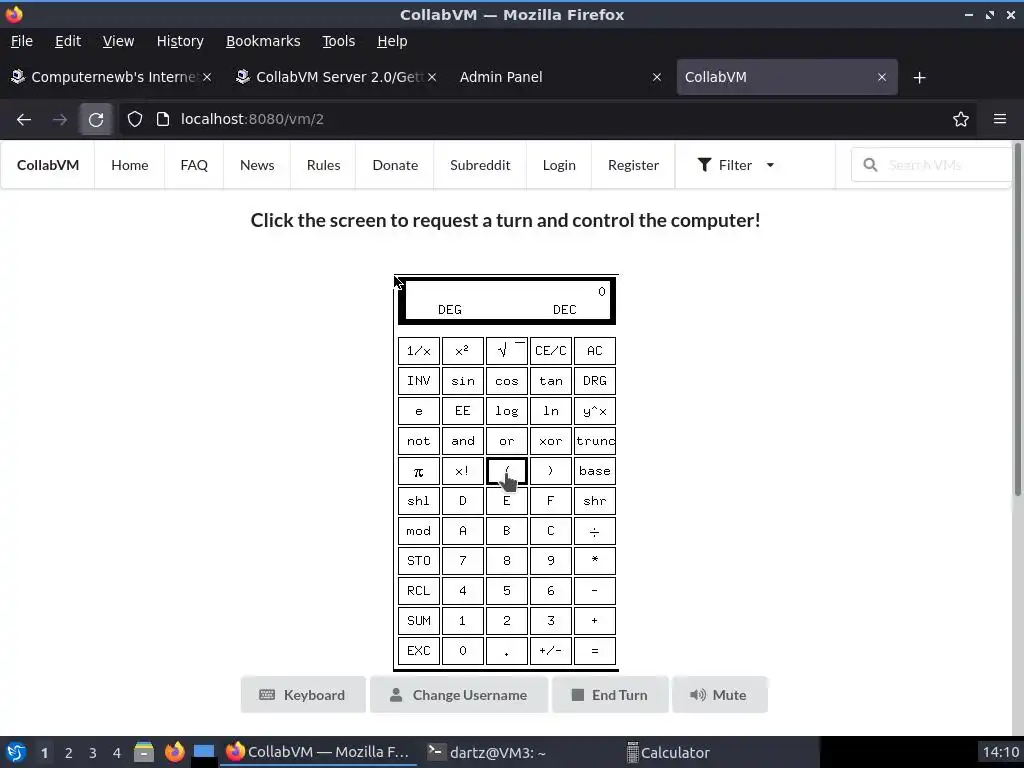This screenshot has height=768, width=1024.
Task: Open the Register link
Action: point(633,165)
